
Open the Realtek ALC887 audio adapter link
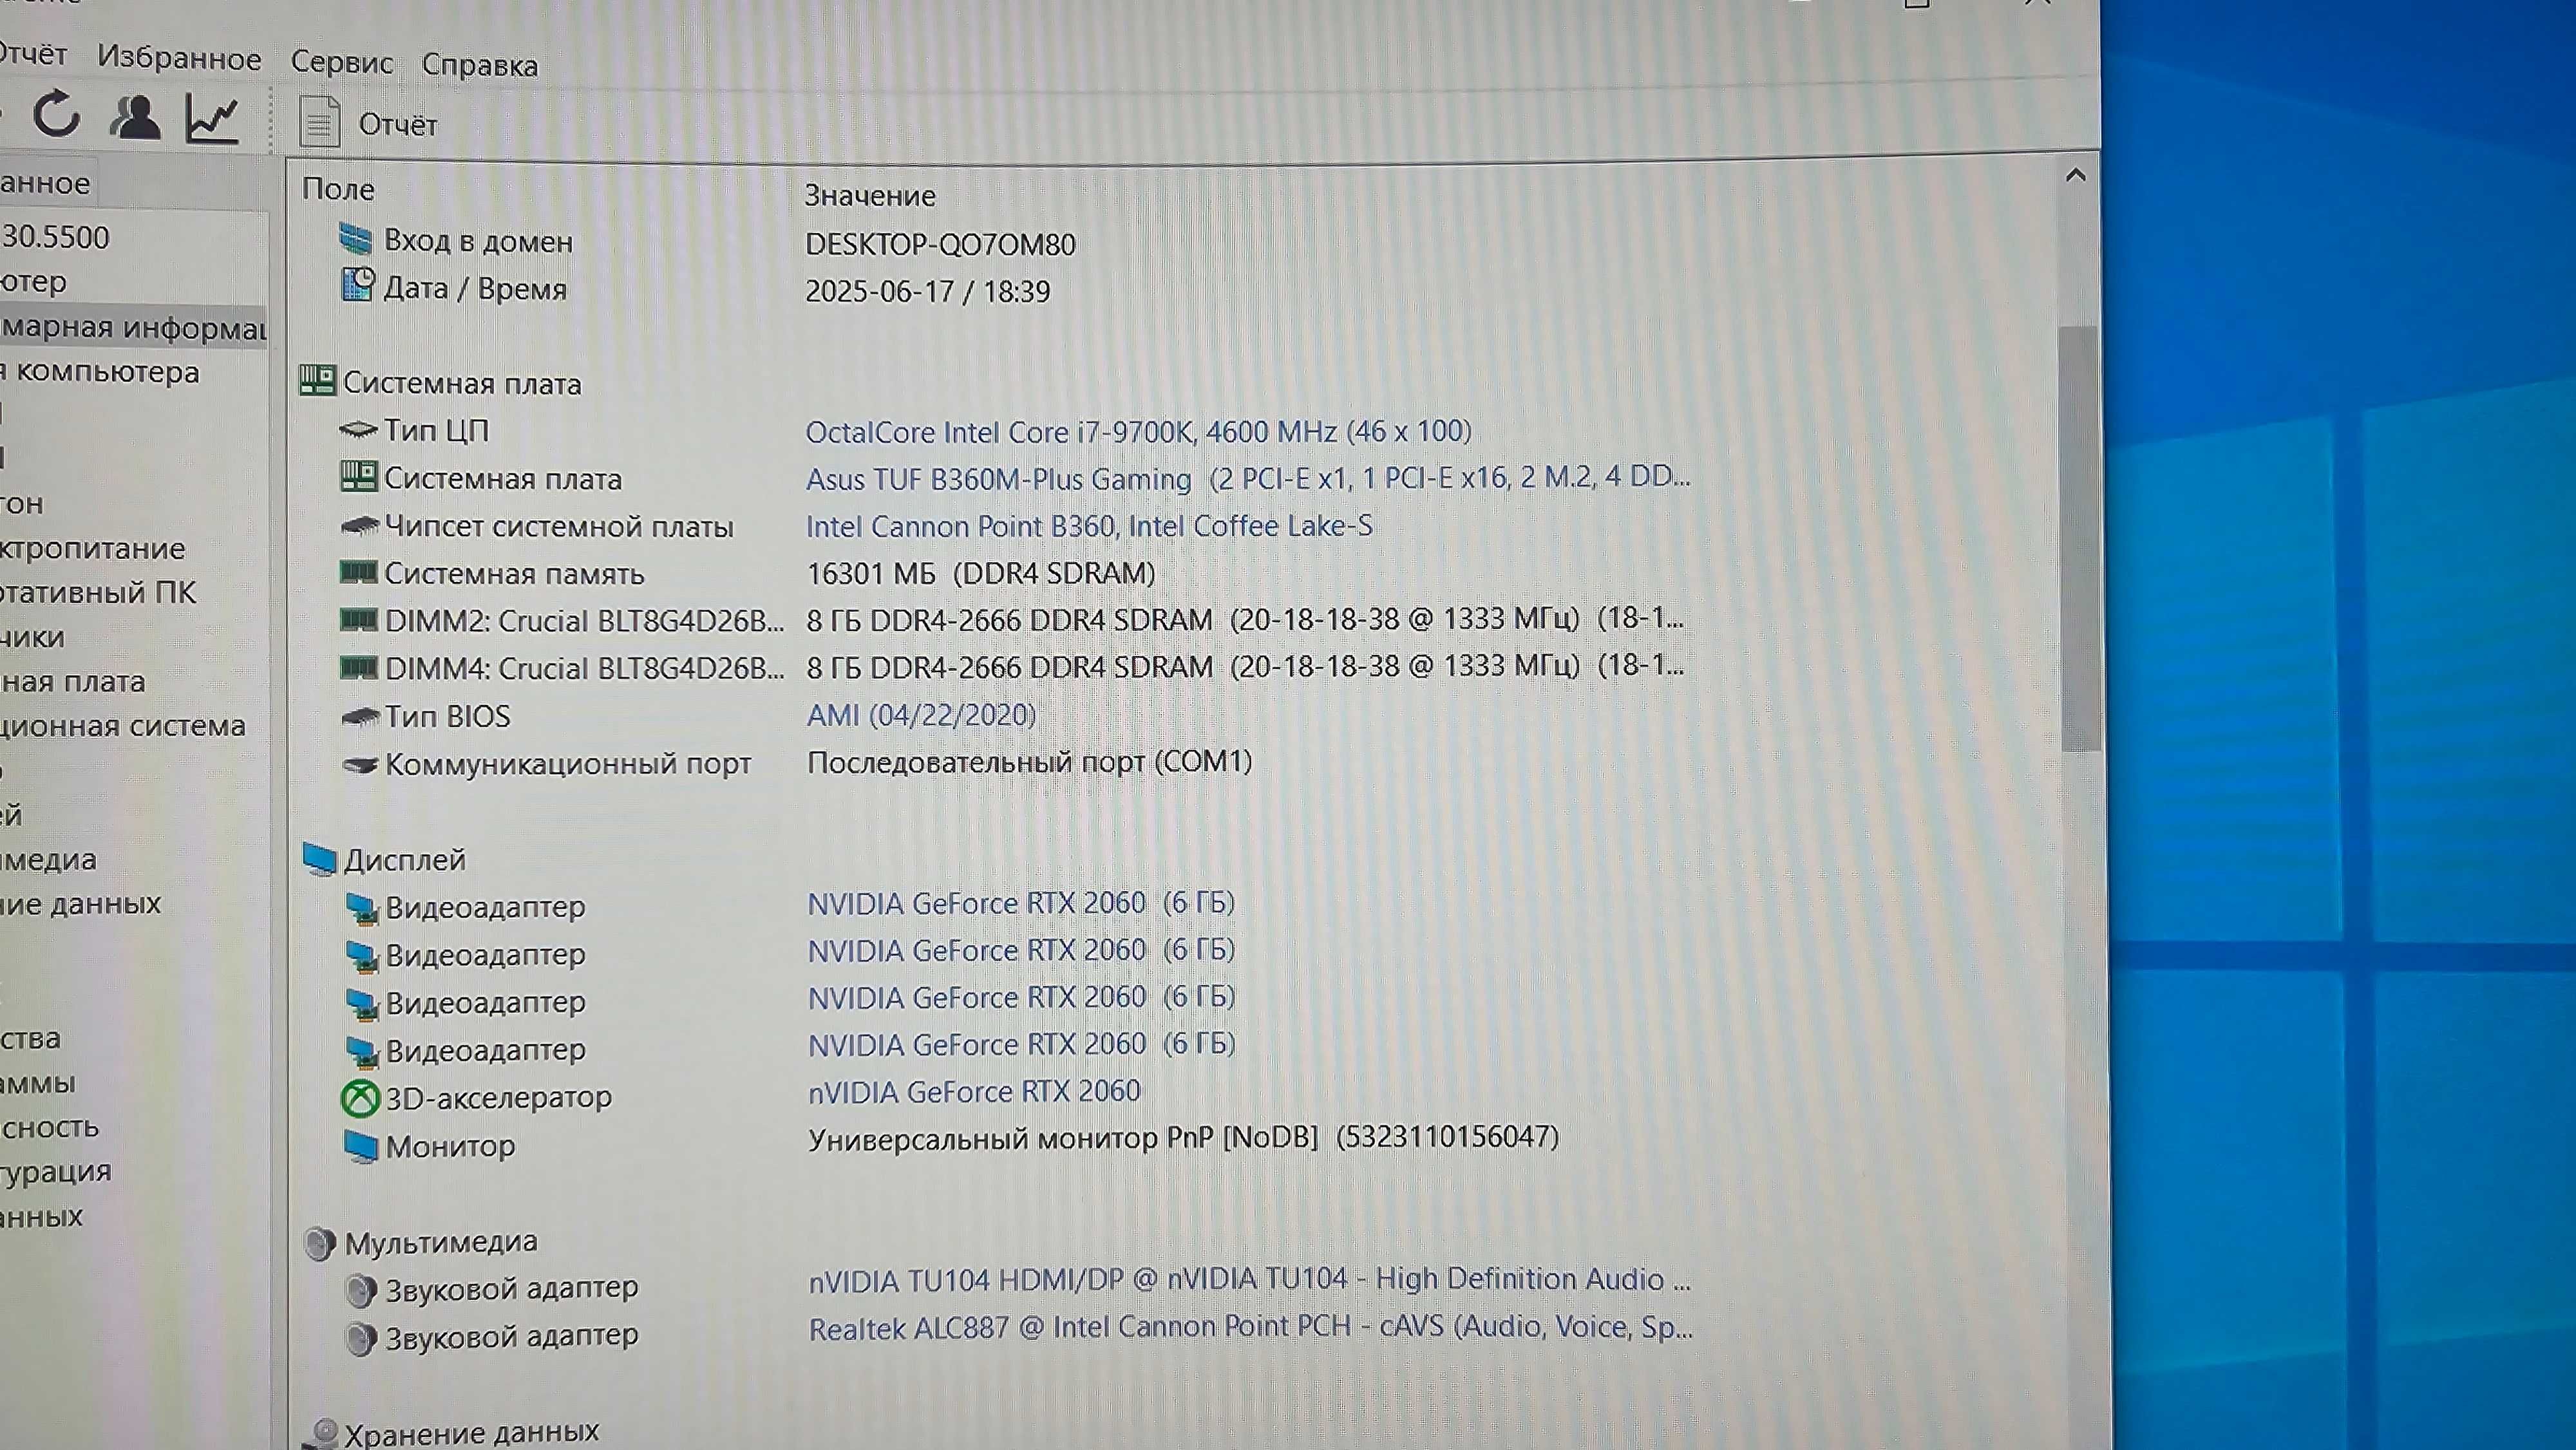point(1251,1327)
